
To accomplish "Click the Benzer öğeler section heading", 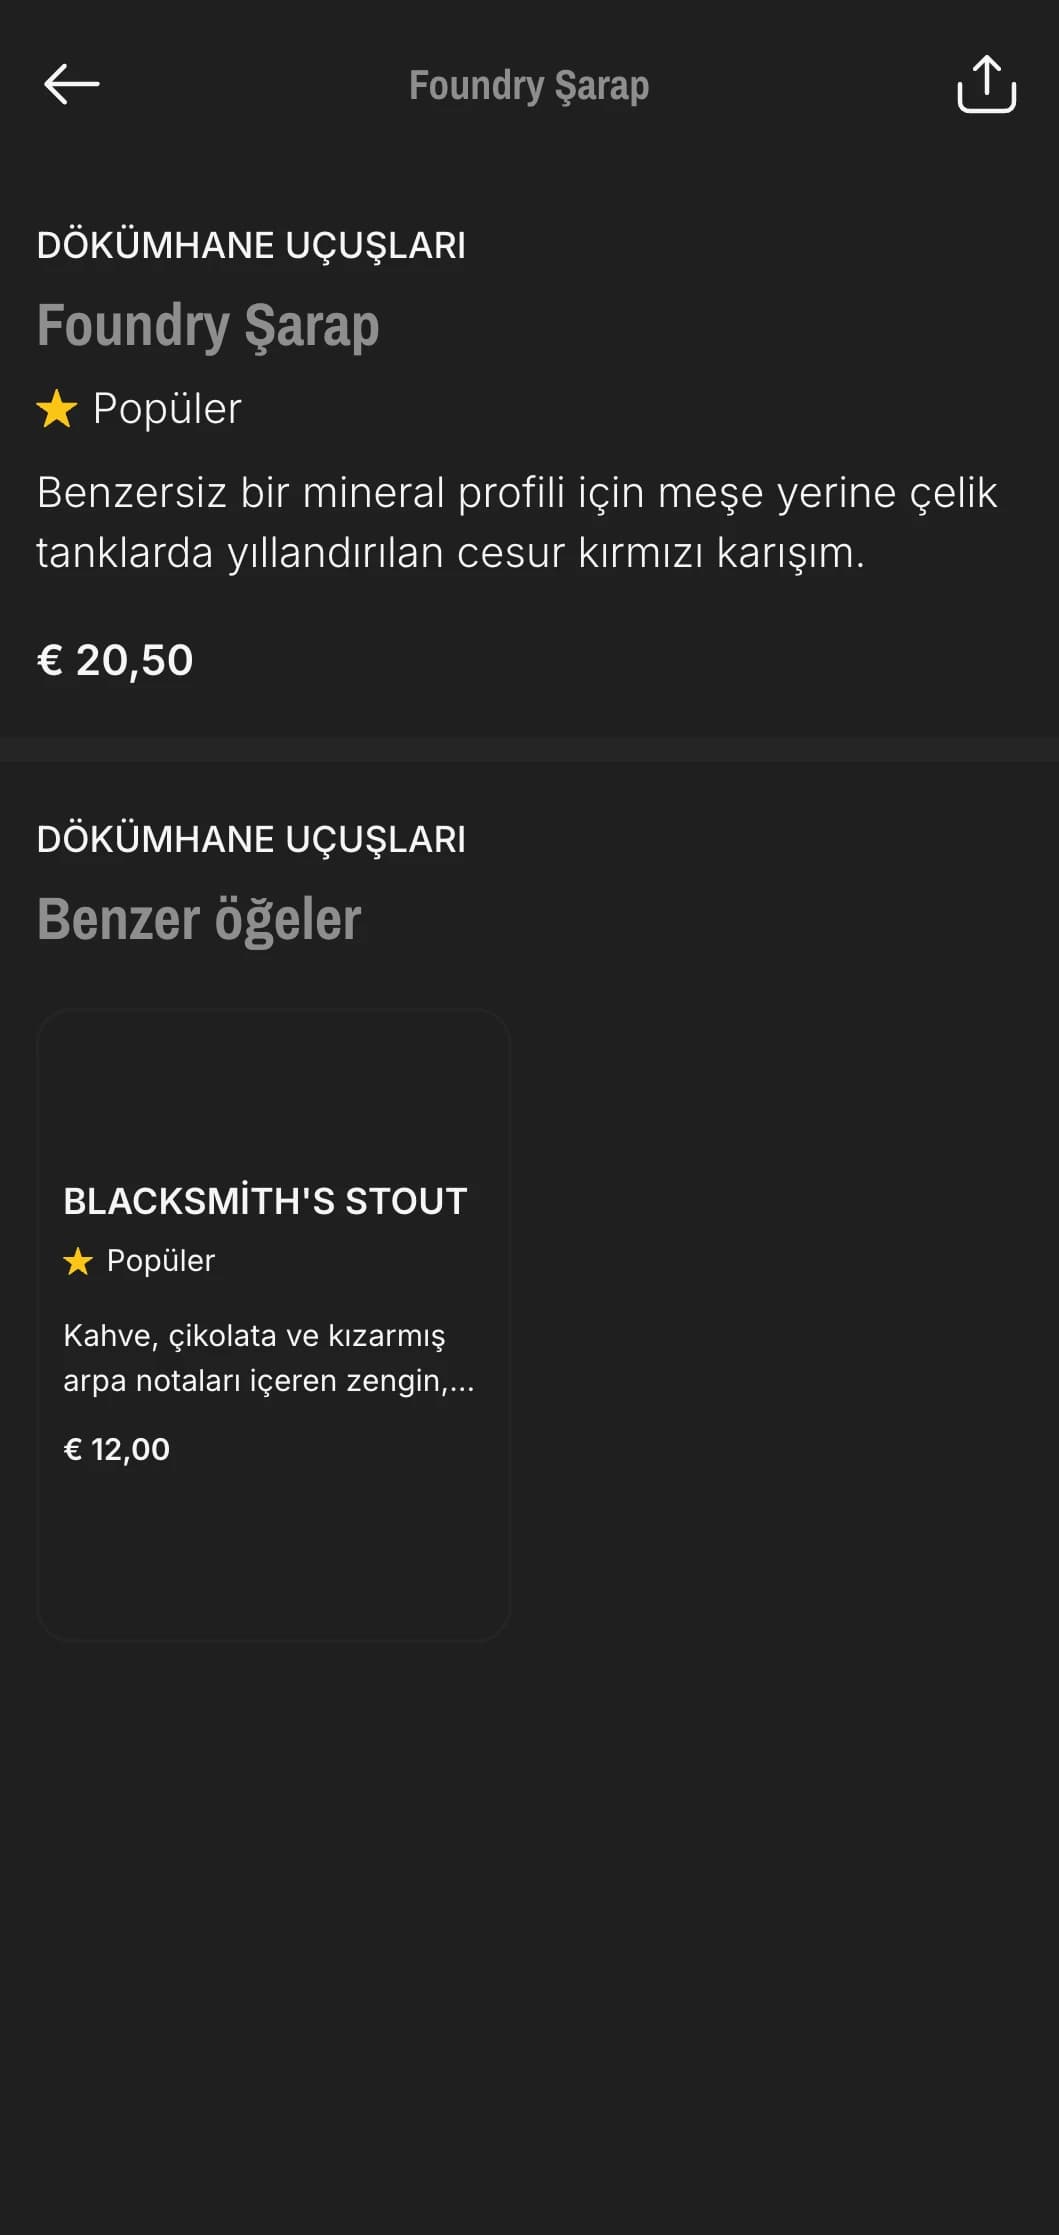I will click(199, 919).
